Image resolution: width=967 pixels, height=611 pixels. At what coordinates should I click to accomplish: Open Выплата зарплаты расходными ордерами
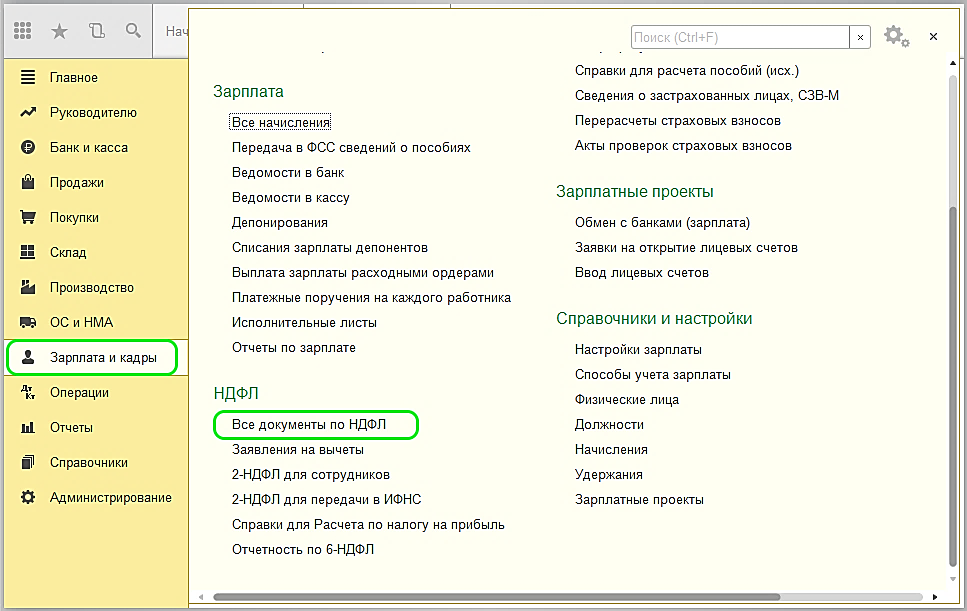(x=363, y=273)
